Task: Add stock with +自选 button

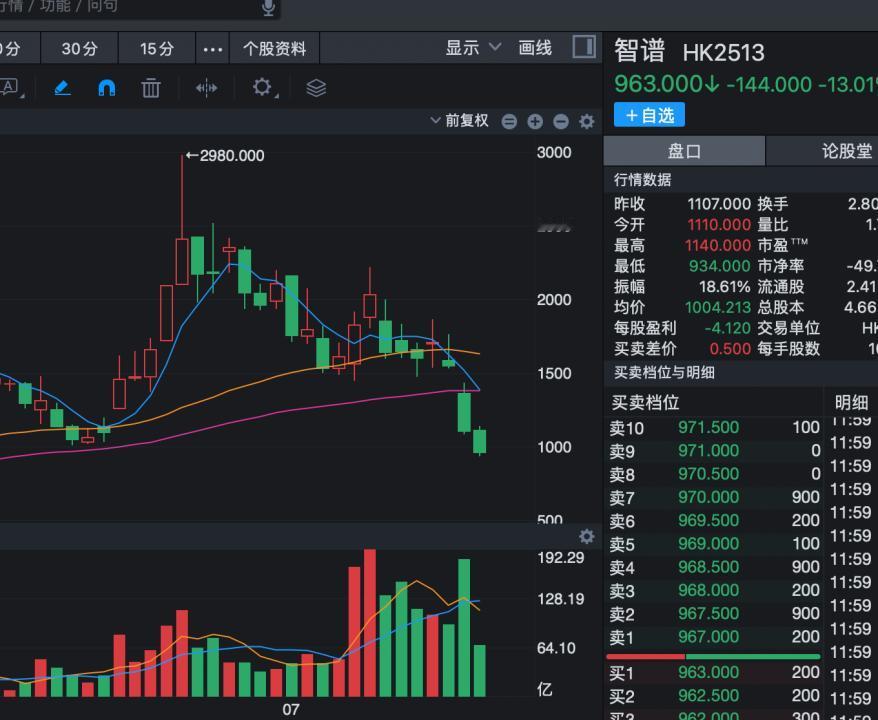Action: click(x=649, y=115)
